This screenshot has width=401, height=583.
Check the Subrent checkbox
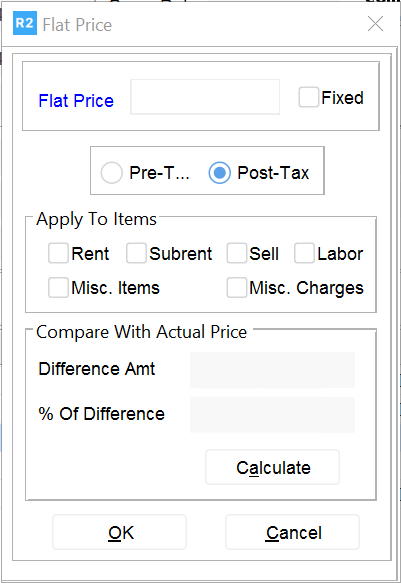click(136, 253)
